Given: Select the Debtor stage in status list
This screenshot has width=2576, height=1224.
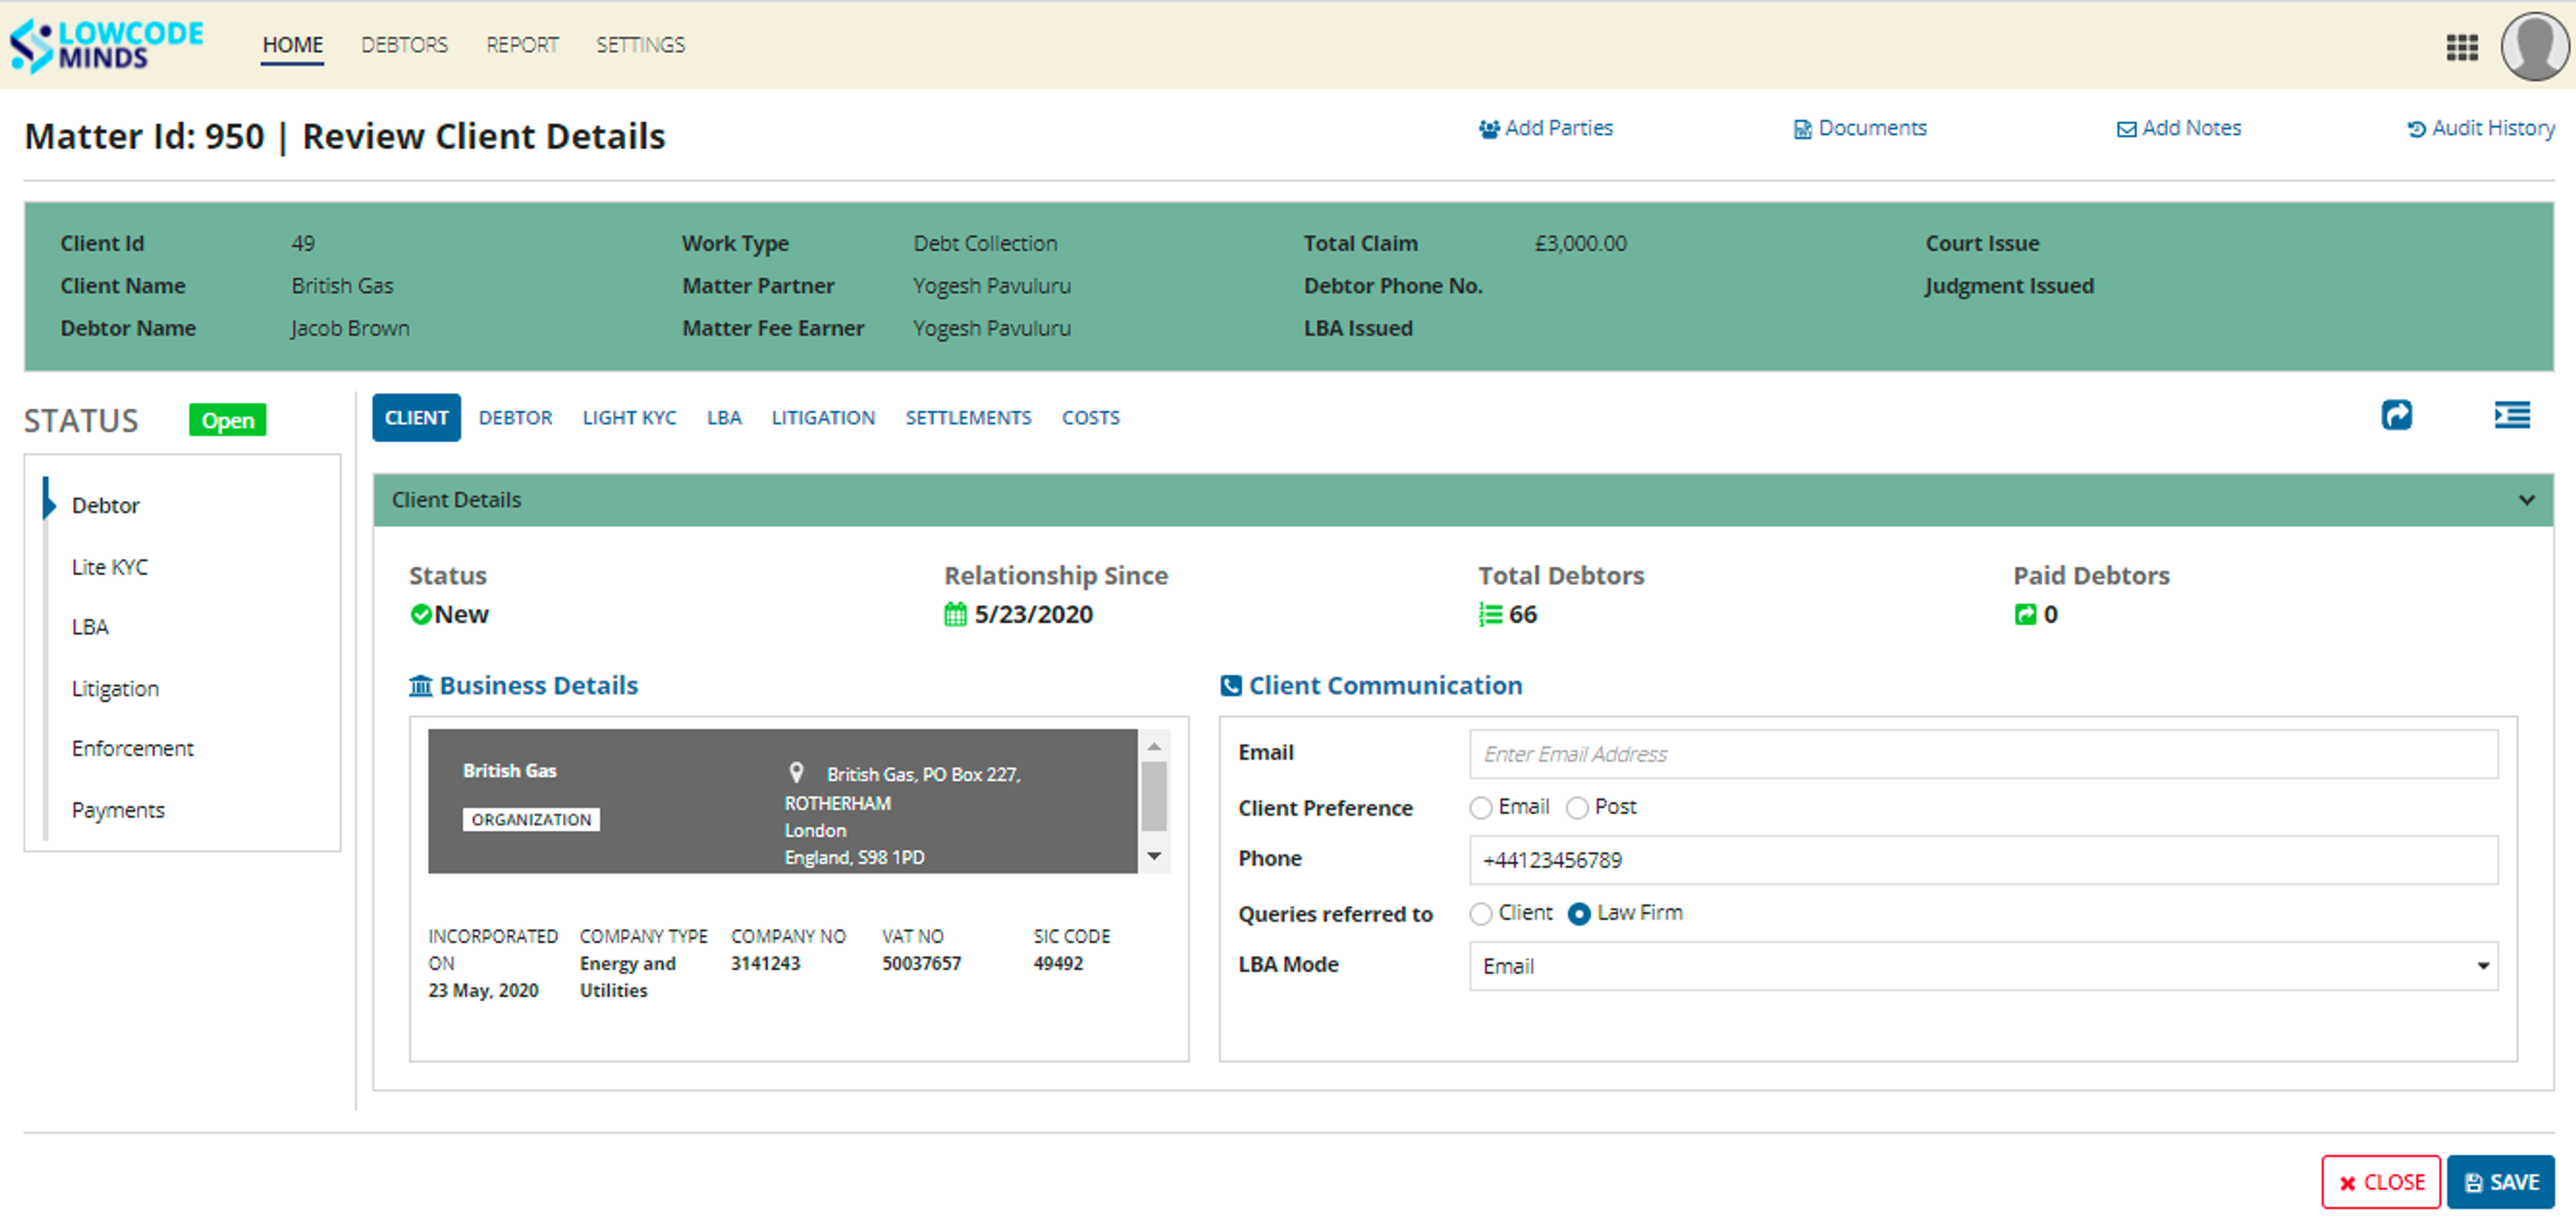Looking at the screenshot, I should pos(105,506).
